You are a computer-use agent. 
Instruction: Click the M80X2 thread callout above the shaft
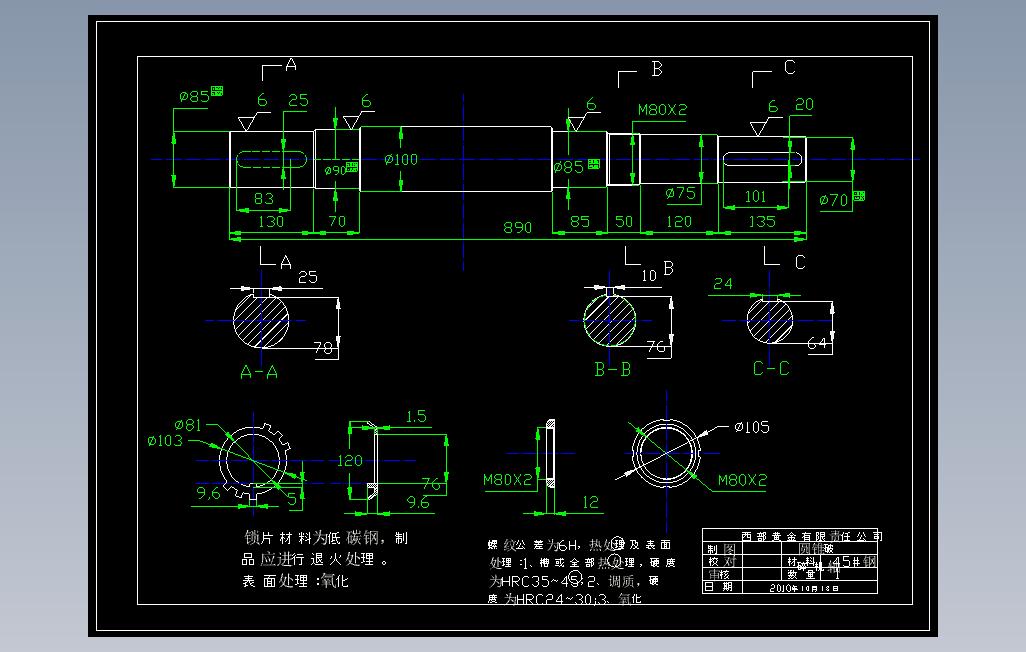click(662, 109)
